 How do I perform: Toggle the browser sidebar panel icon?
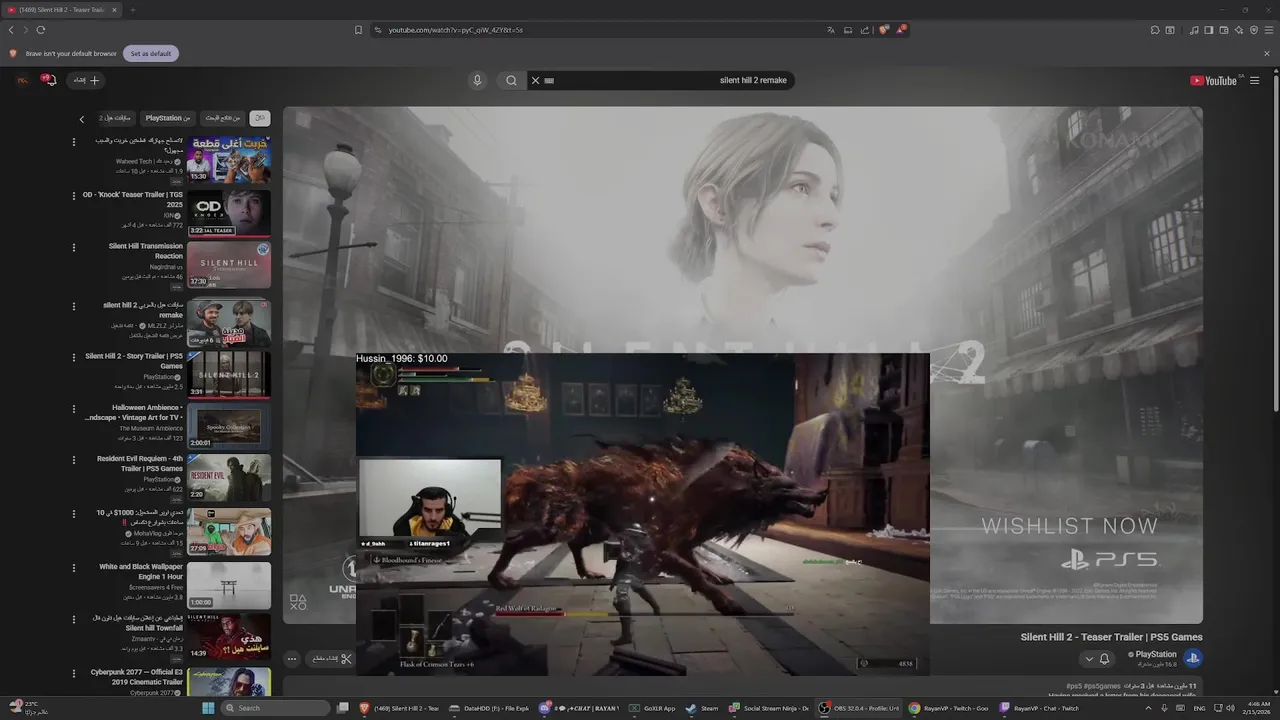click(1209, 30)
